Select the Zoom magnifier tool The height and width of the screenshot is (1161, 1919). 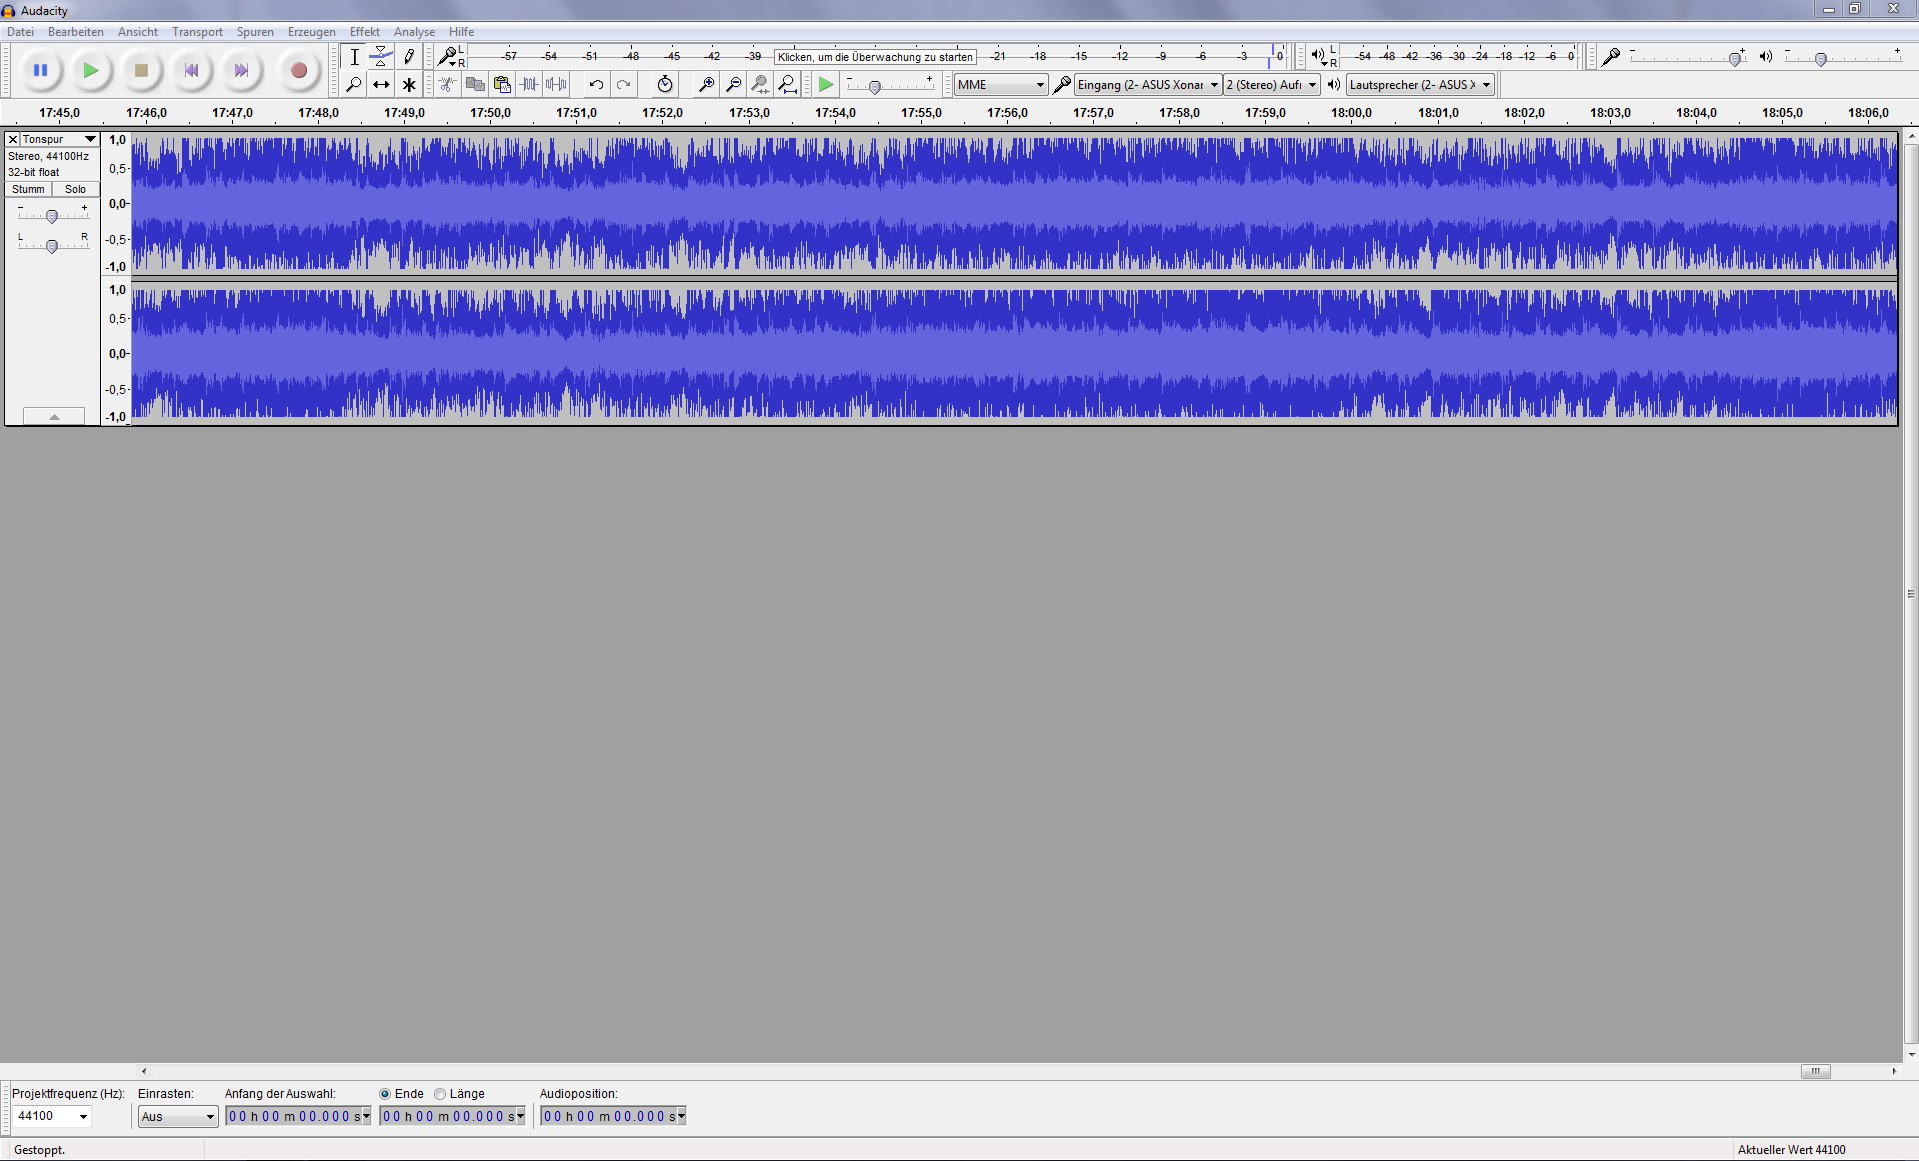354,85
